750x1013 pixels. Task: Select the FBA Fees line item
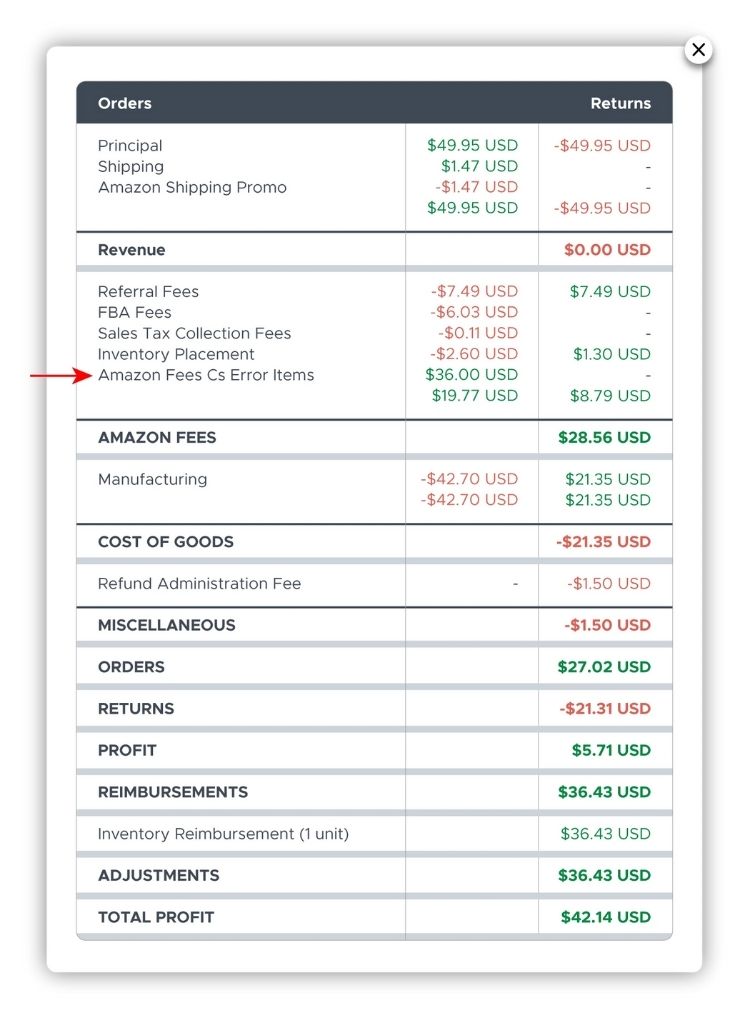pos(135,313)
